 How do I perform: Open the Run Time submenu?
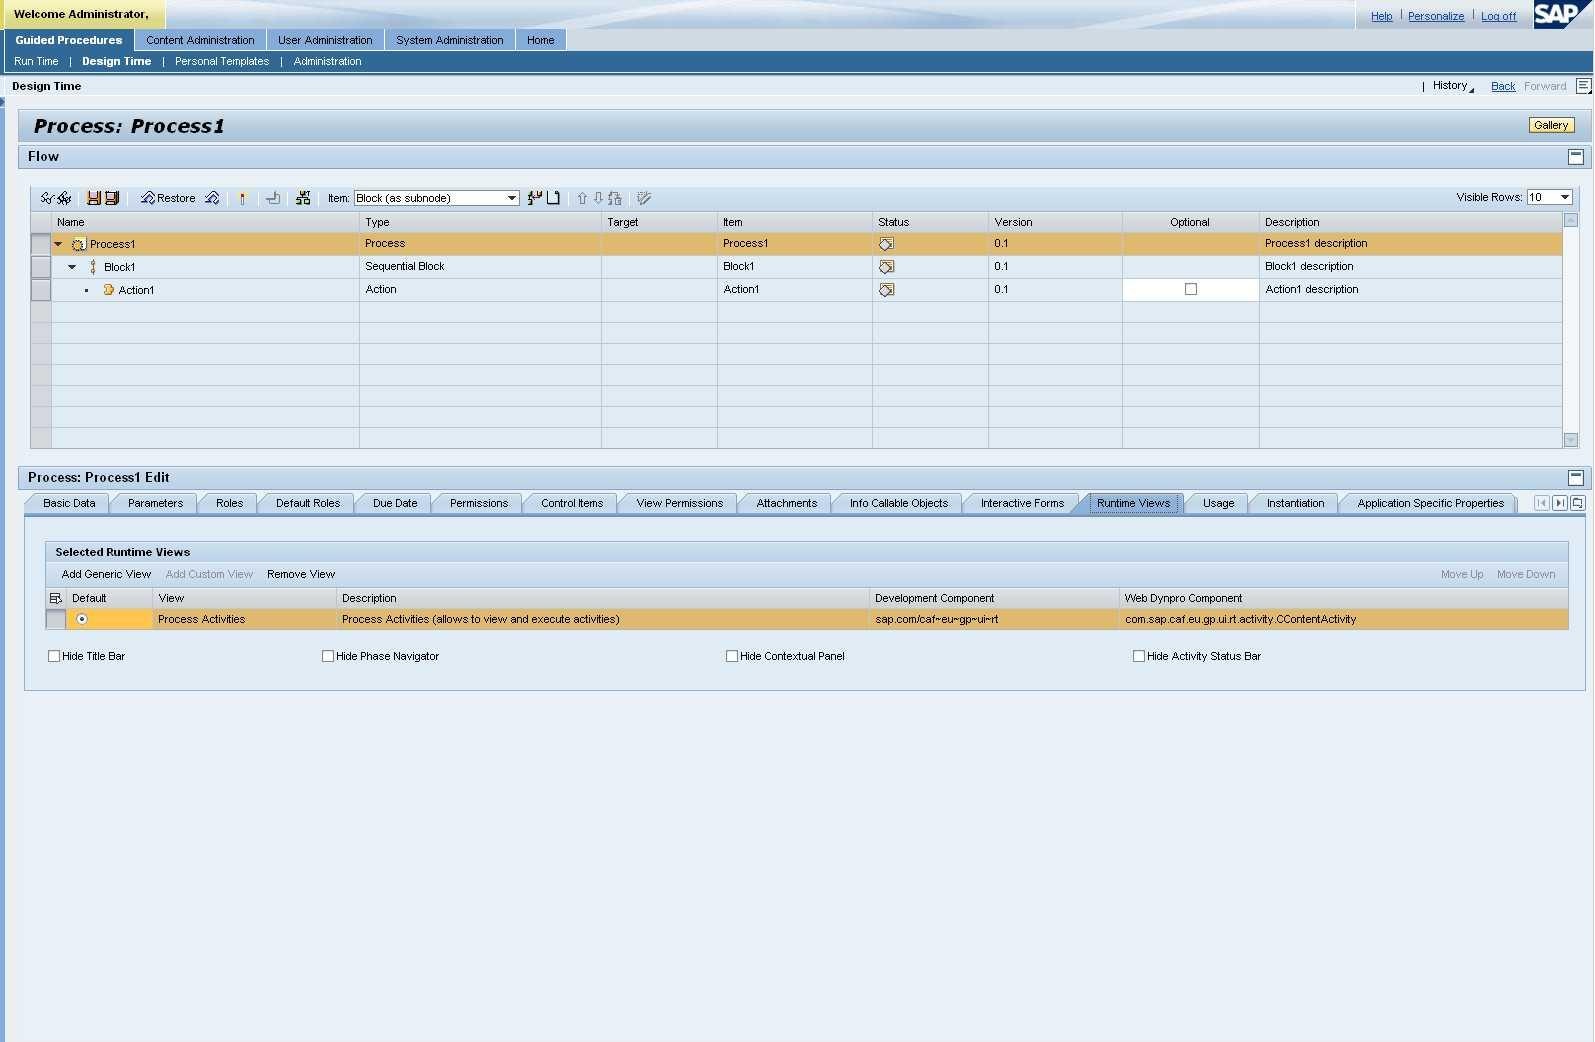coord(36,61)
